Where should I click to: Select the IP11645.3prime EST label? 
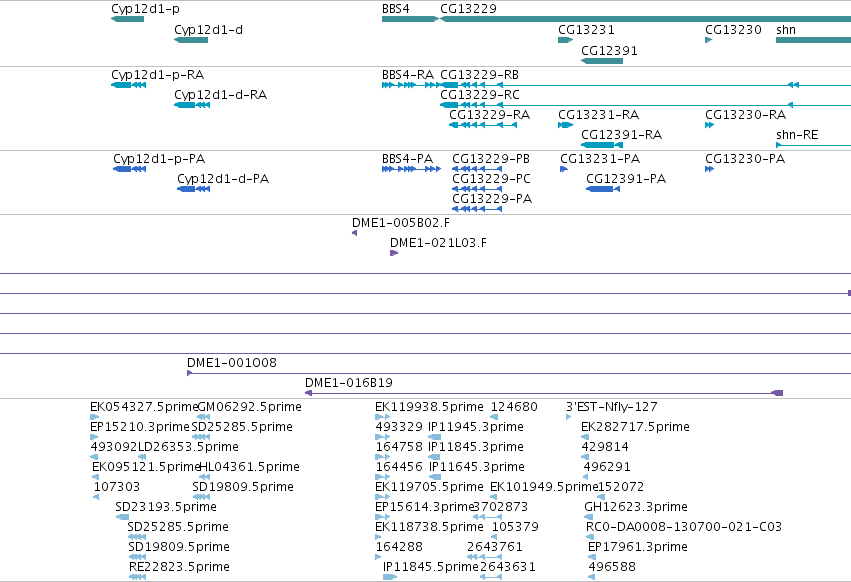[477, 467]
